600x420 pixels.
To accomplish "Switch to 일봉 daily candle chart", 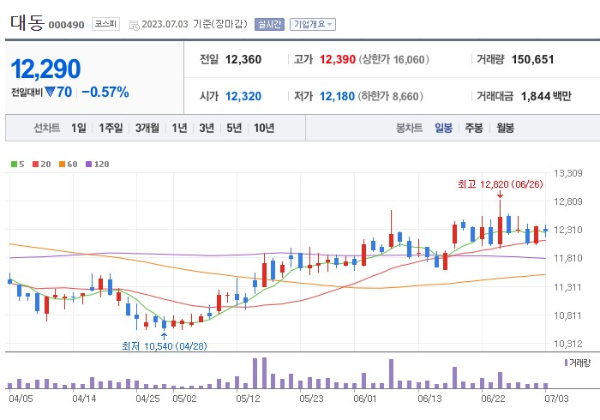I will [x=443, y=128].
